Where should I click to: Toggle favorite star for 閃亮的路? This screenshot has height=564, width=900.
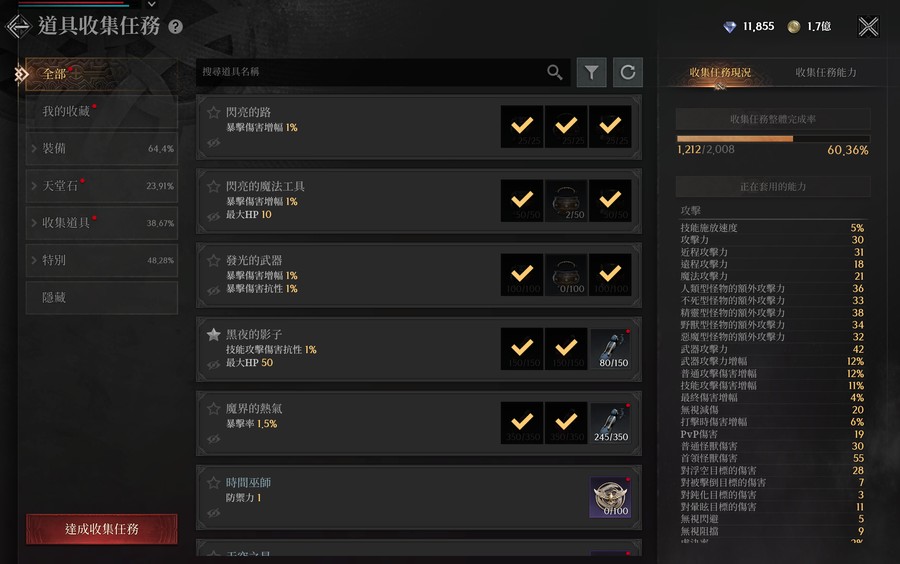coord(214,112)
